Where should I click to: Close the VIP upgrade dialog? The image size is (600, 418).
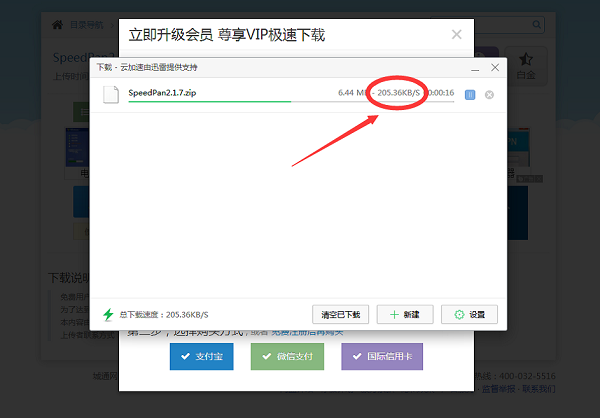(x=457, y=34)
